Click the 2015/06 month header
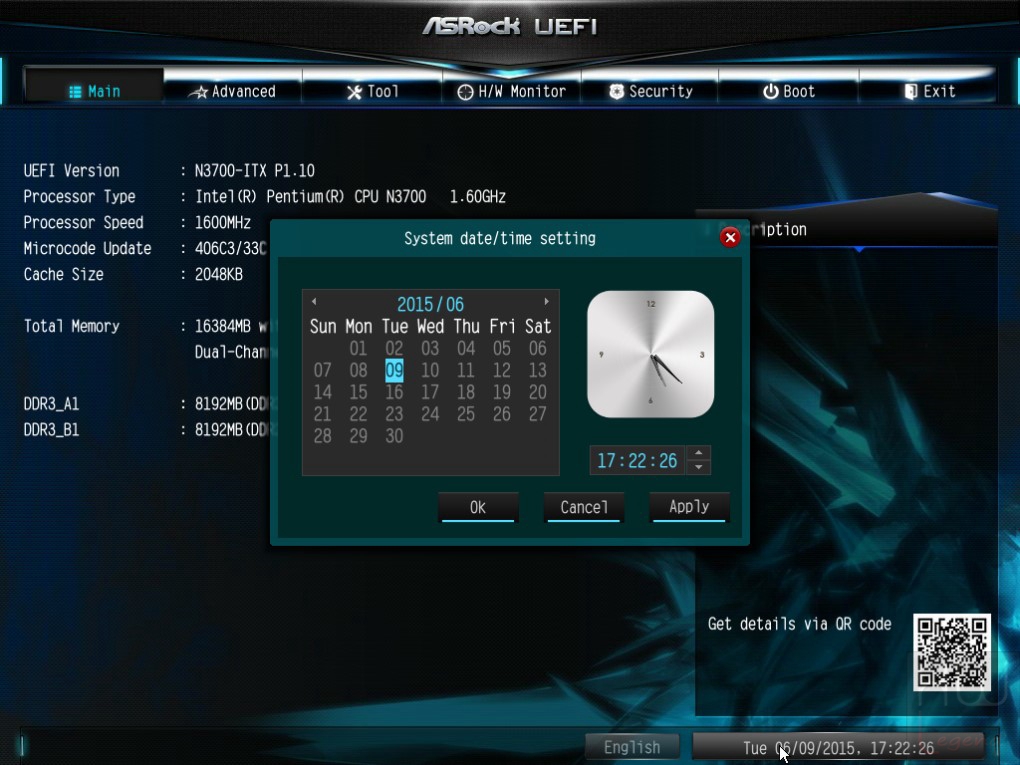The width and height of the screenshot is (1020, 765). 430,304
